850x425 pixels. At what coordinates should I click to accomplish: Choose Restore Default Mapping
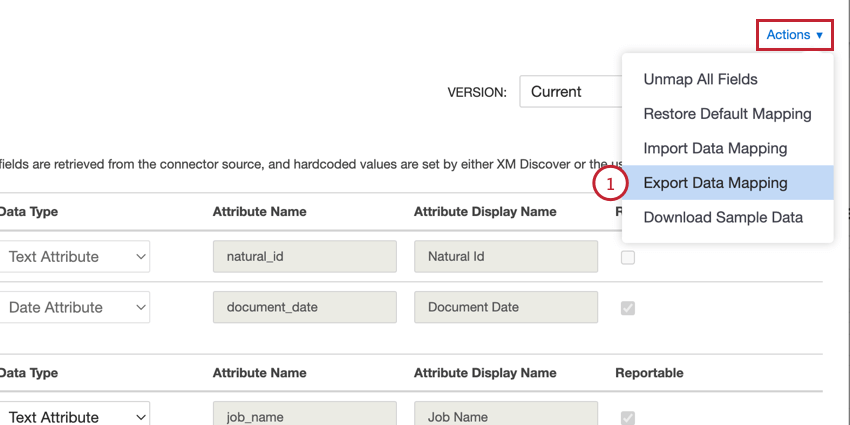[727, 114]
